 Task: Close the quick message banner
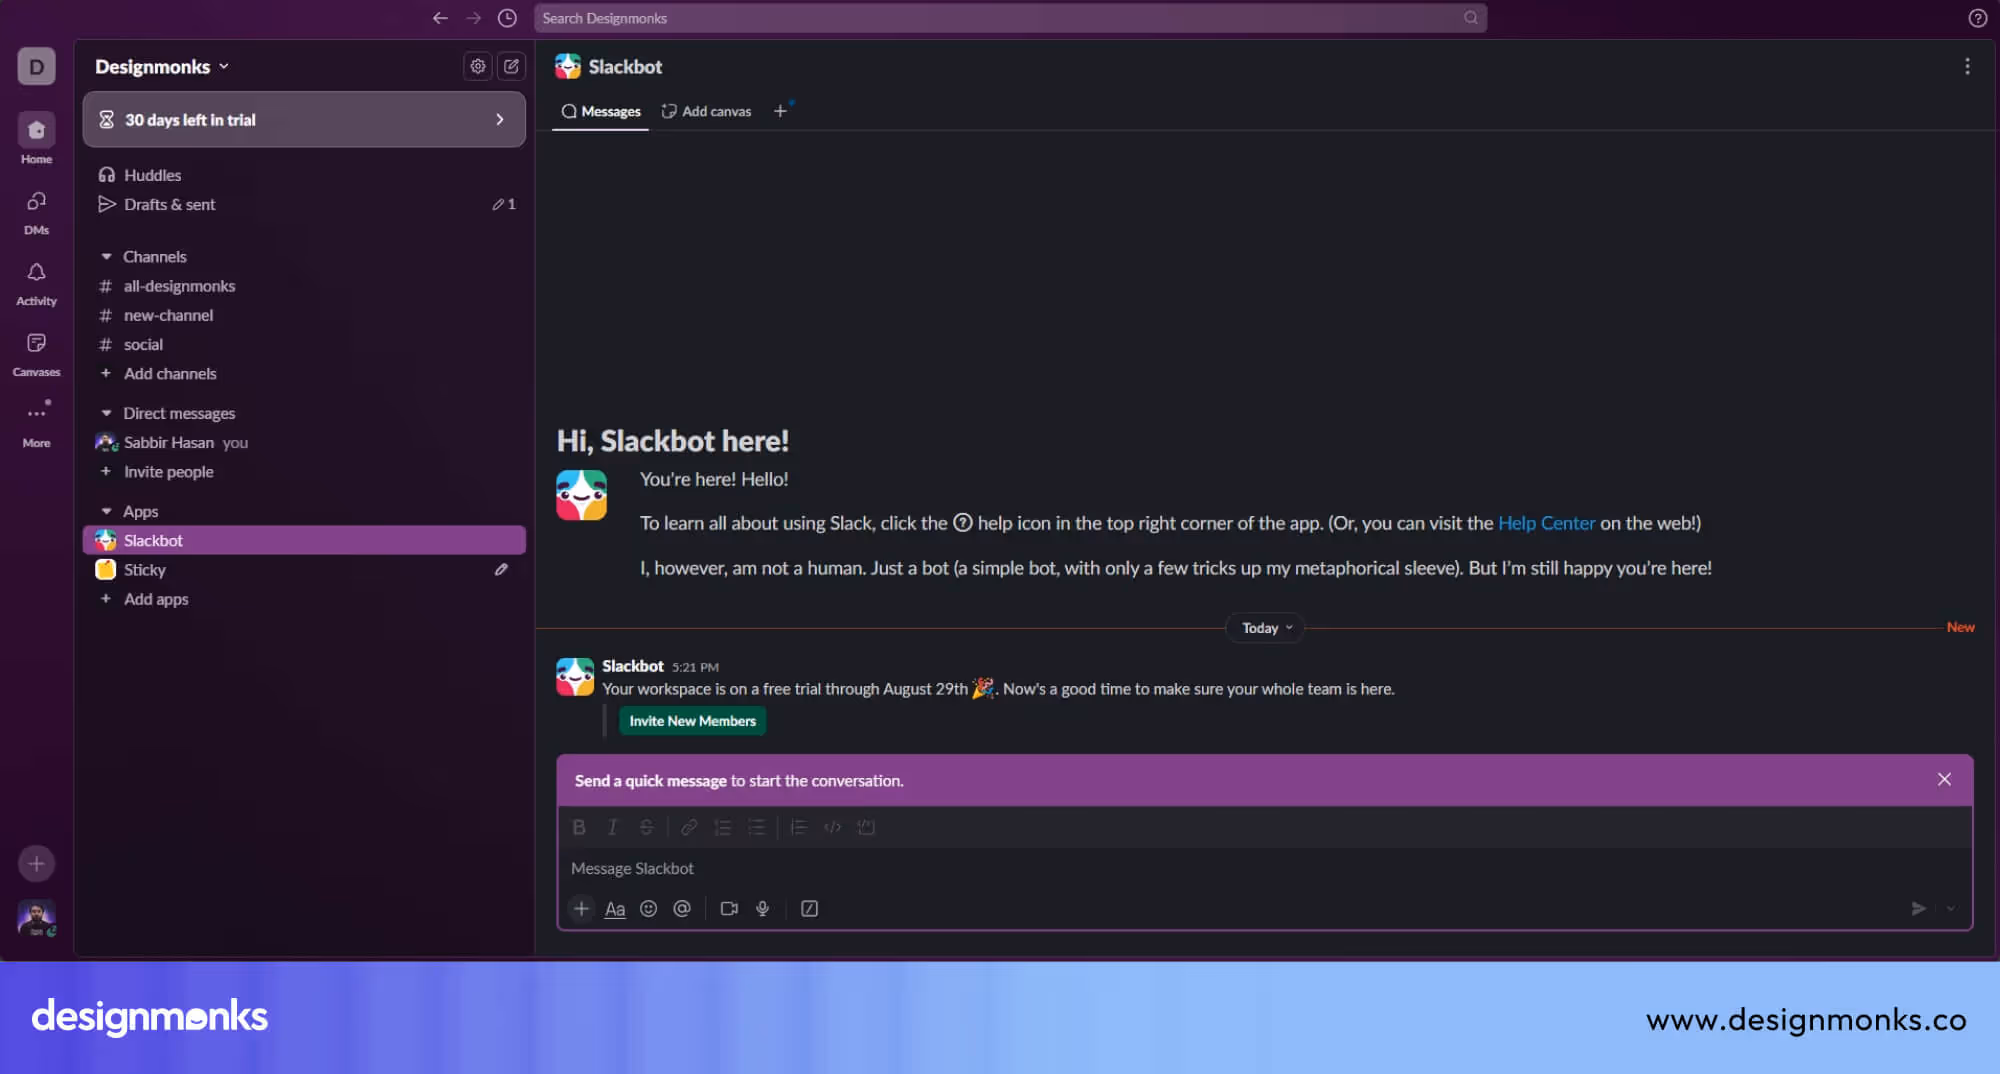[1944, 779]
